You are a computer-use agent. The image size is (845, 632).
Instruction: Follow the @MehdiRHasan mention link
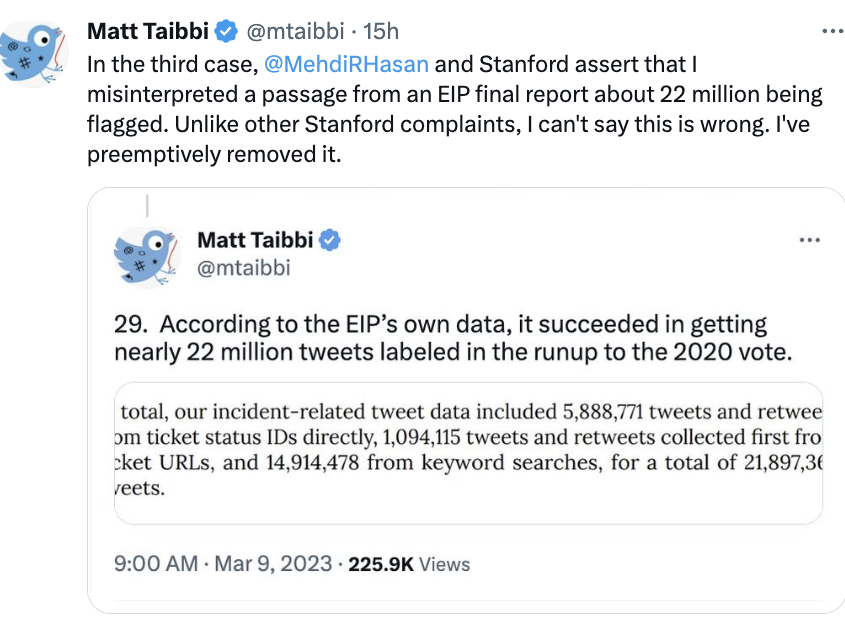point(346,64)
